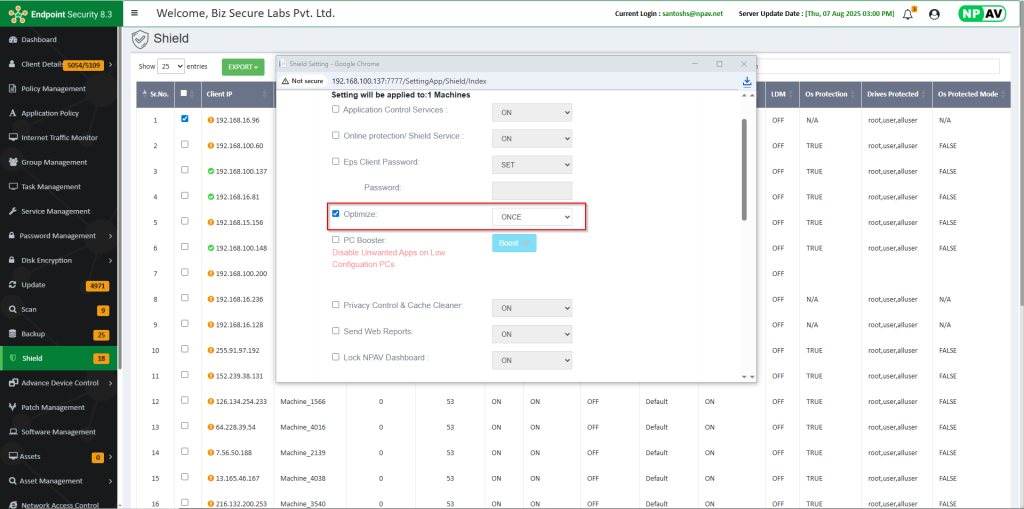The height and width of the screenshot is (509, 1024).
Task: Click the hamburger menu icon in header
Action: [134, 14]
